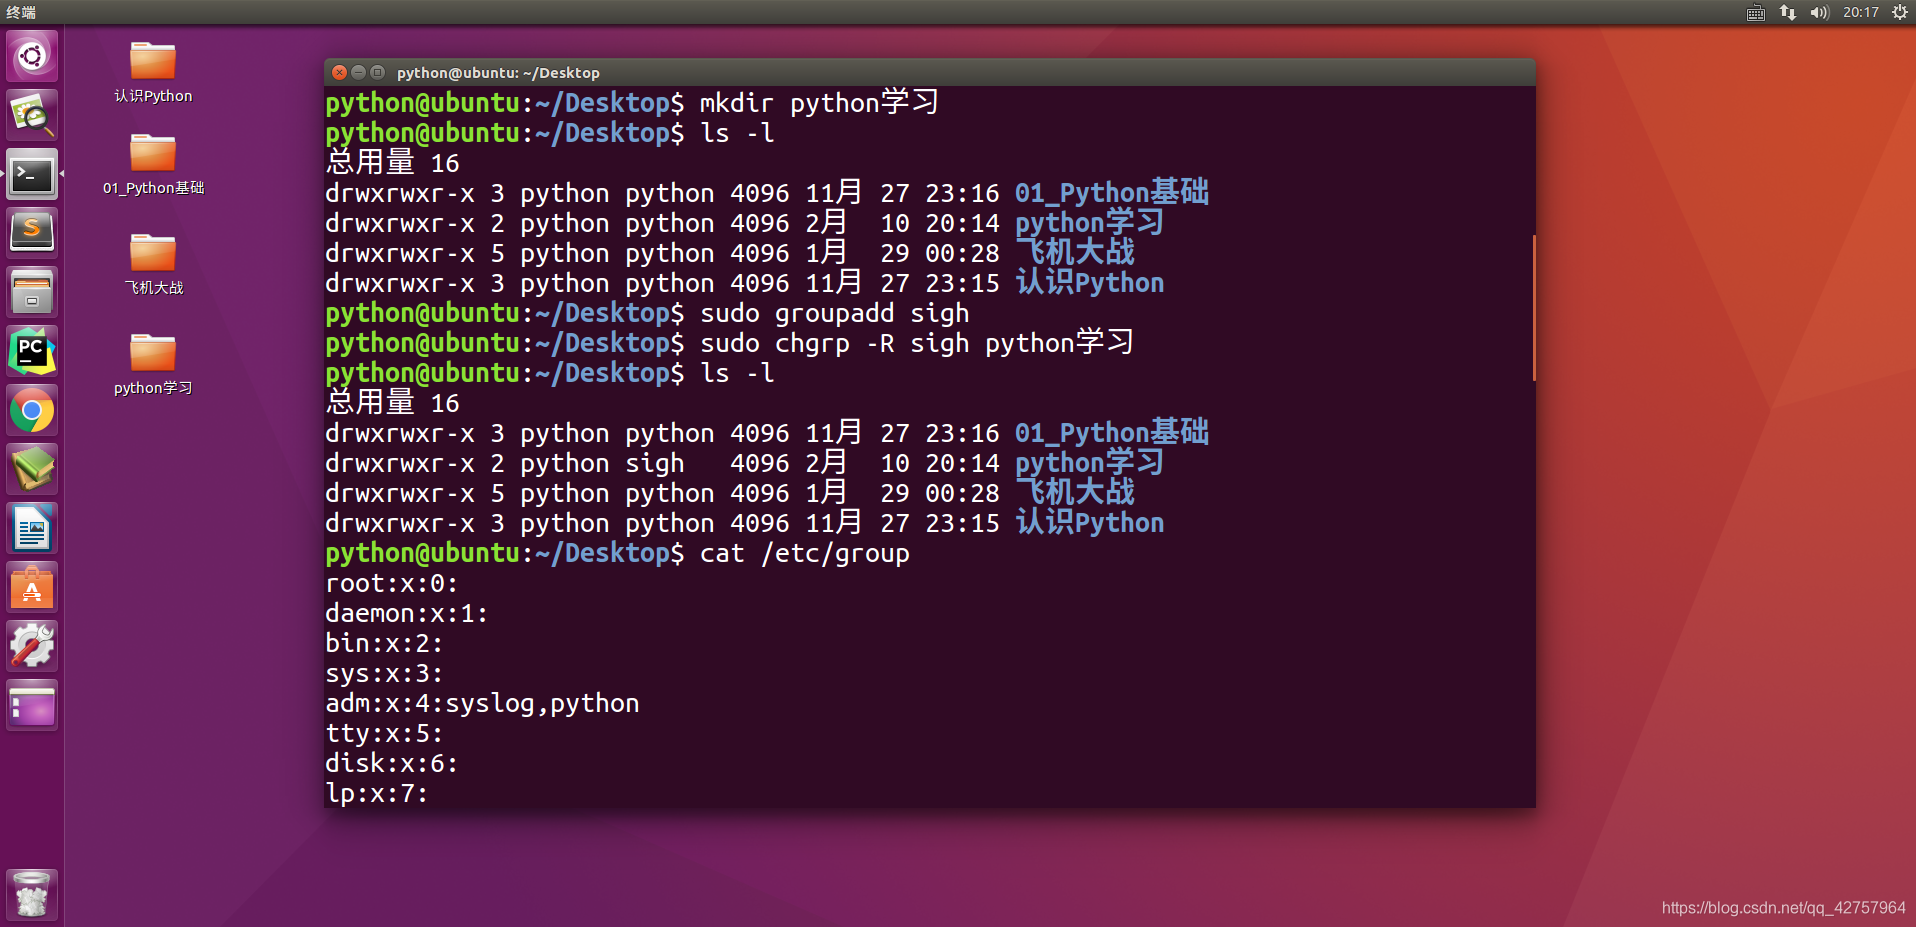The height and width of the screenshot is (927, 1916).
Task: Click 'adm:x:4:syslog,python' output line
Action: [482, 703]
